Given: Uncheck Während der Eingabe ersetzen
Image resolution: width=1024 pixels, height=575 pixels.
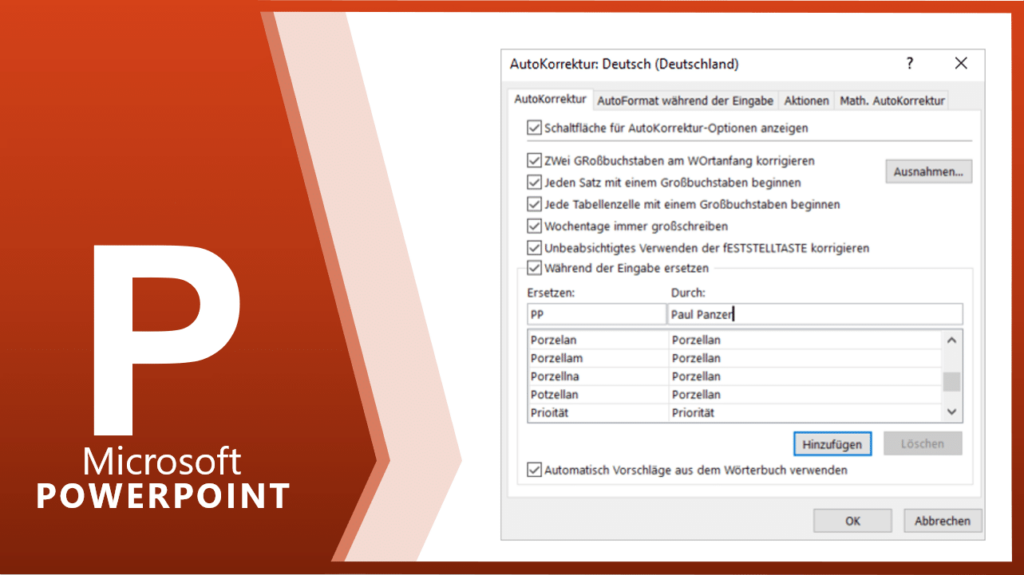Looking at the screenshot, I should tap(534, 268).
